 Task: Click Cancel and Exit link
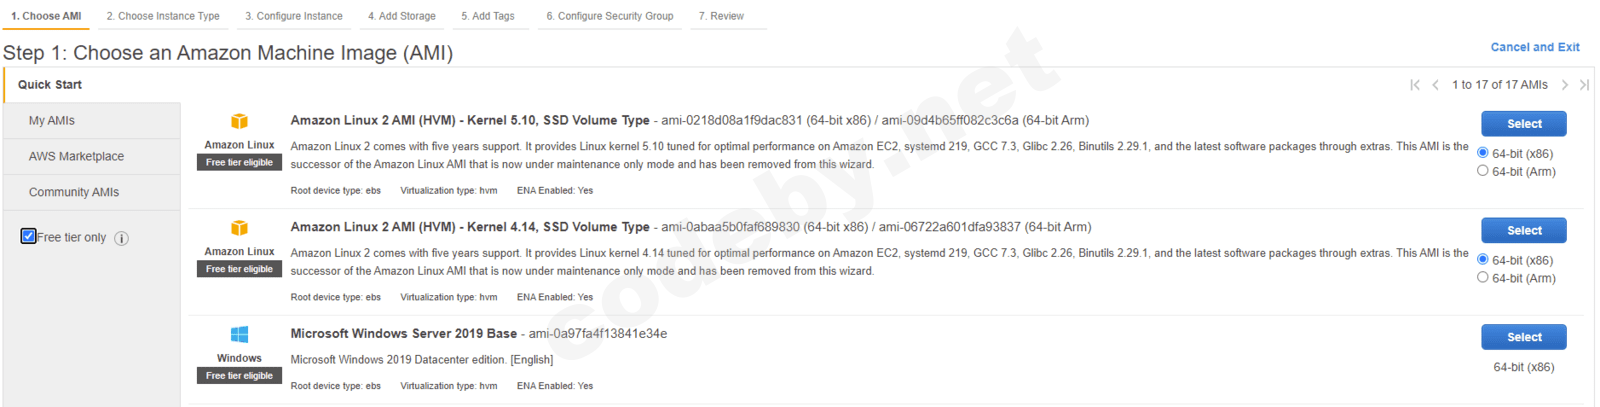tap(1534, 47)
